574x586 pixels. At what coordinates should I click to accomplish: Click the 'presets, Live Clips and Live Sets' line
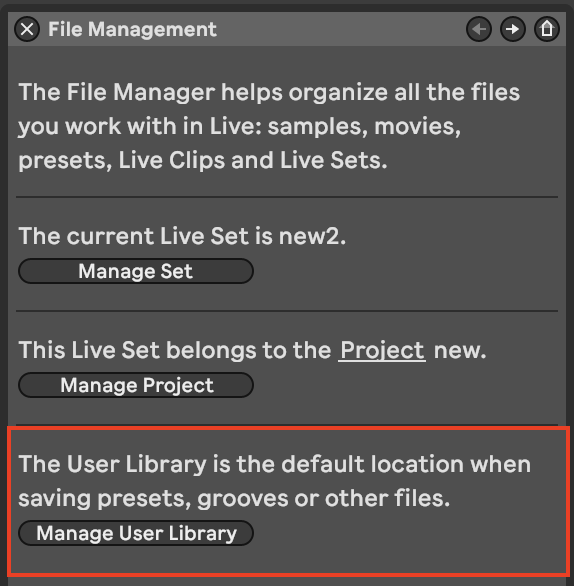coord(203,161)
